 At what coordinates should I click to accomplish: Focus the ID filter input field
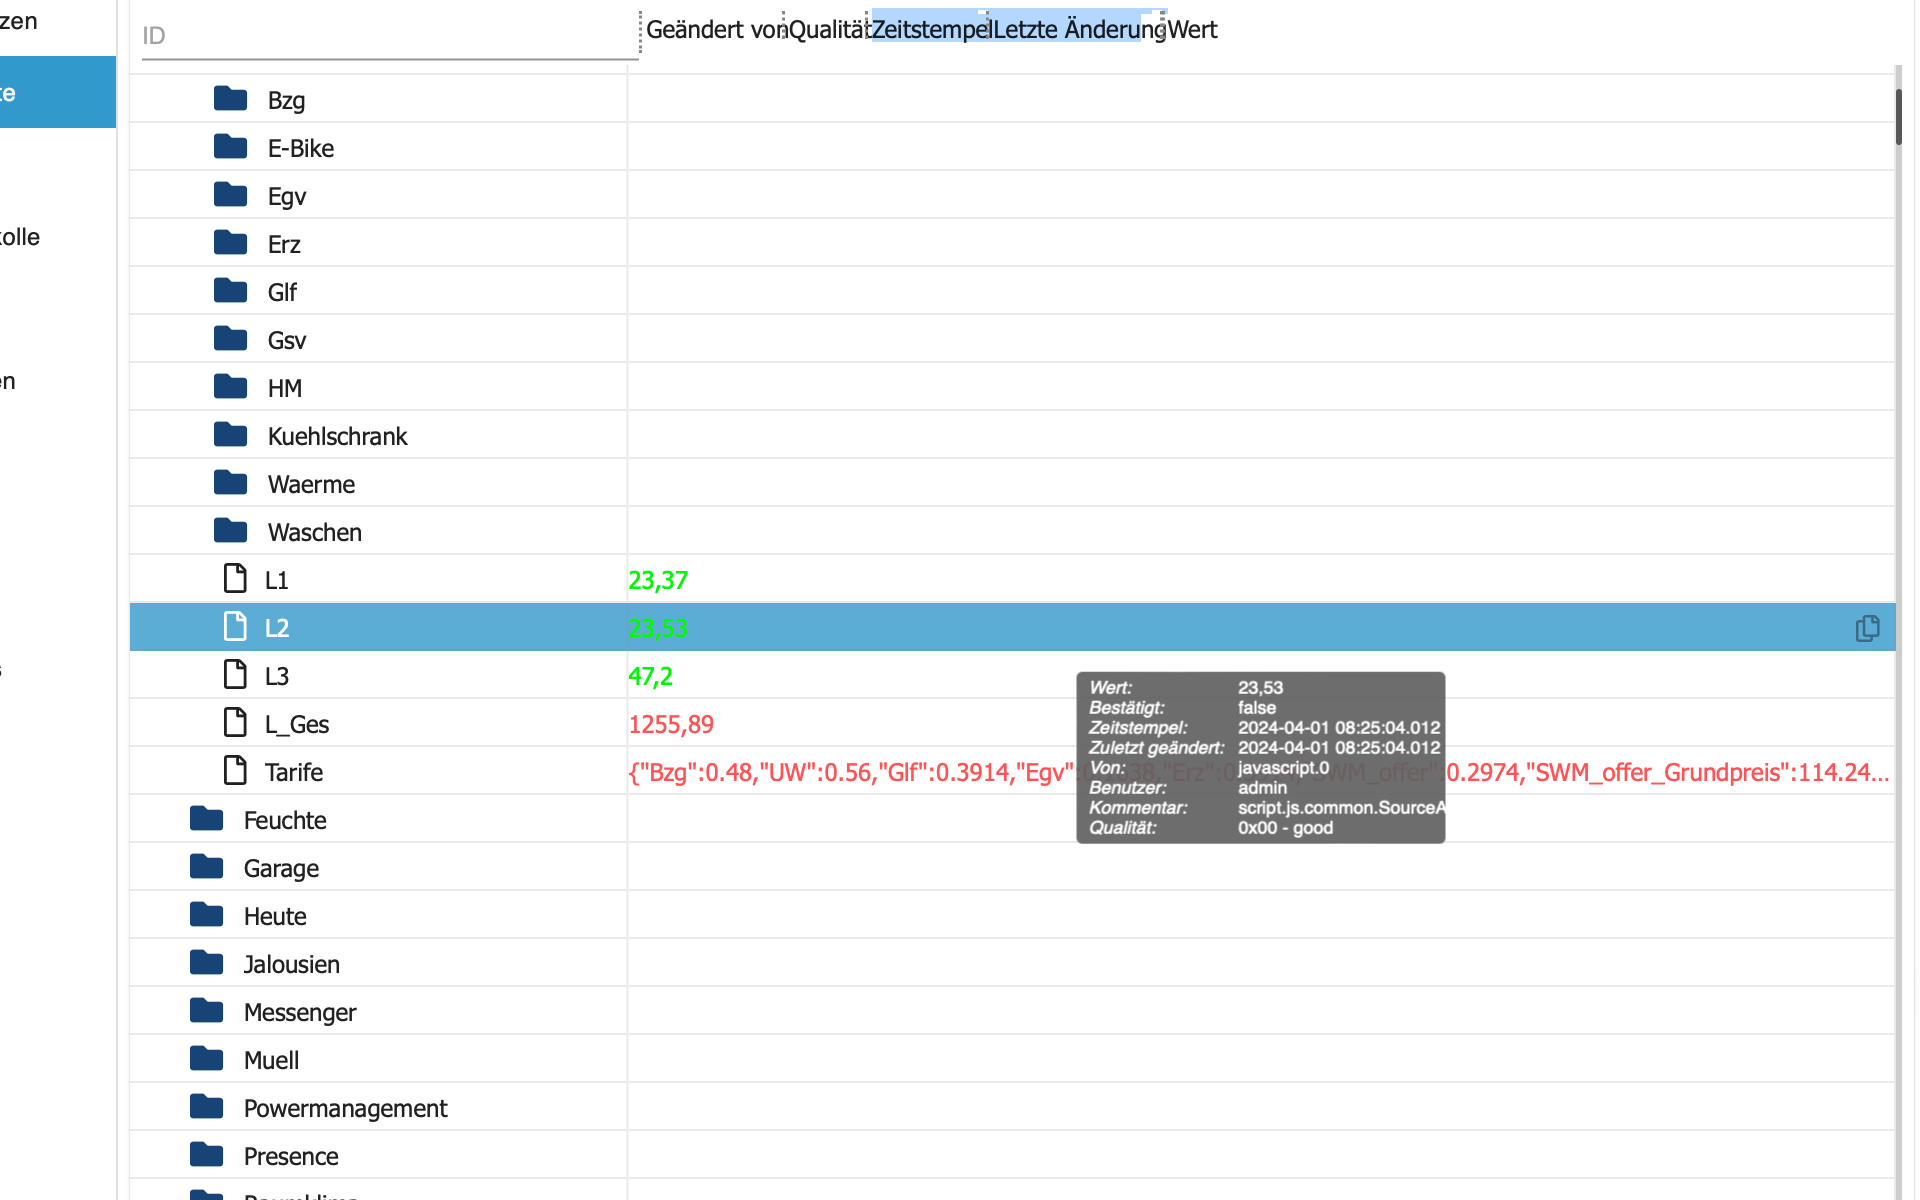pos(388,36)
